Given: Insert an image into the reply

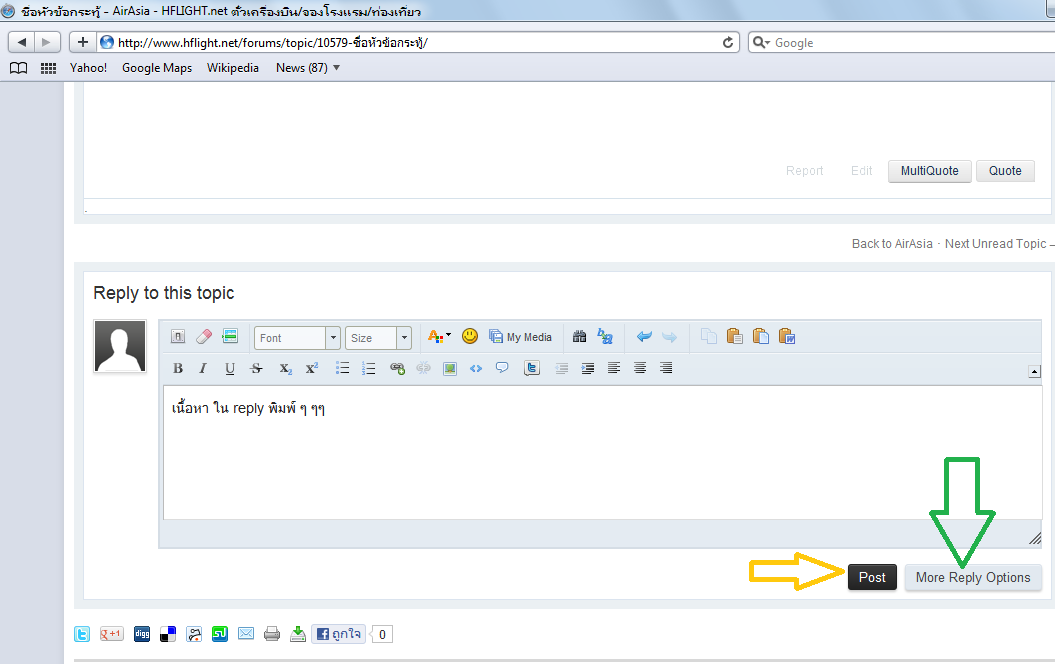Looking at the screenshot, I should pyautogui.click(x=450, y=368).
